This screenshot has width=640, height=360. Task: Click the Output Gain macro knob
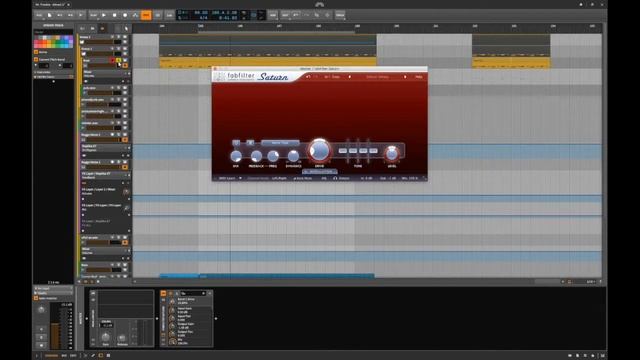tap(172, 326)
